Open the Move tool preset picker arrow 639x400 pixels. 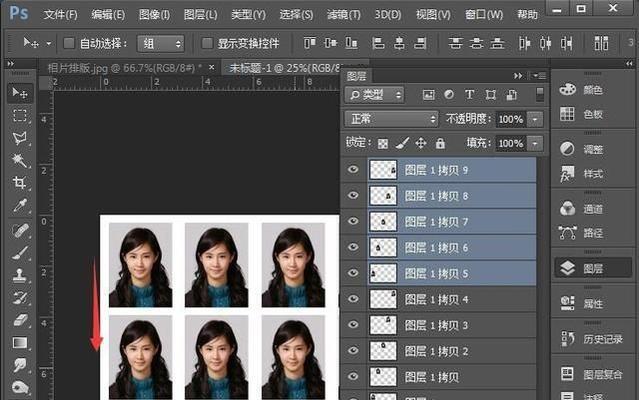pyautogui.click(x=48, y=43)
